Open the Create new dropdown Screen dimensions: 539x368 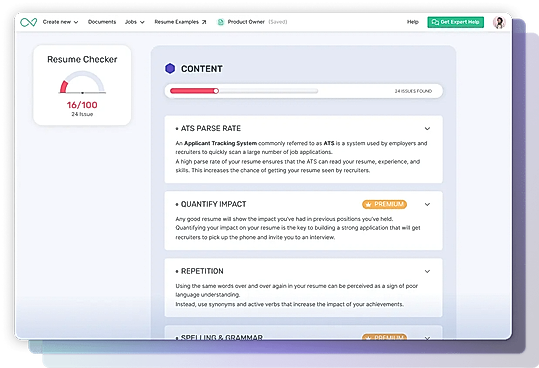60,22
